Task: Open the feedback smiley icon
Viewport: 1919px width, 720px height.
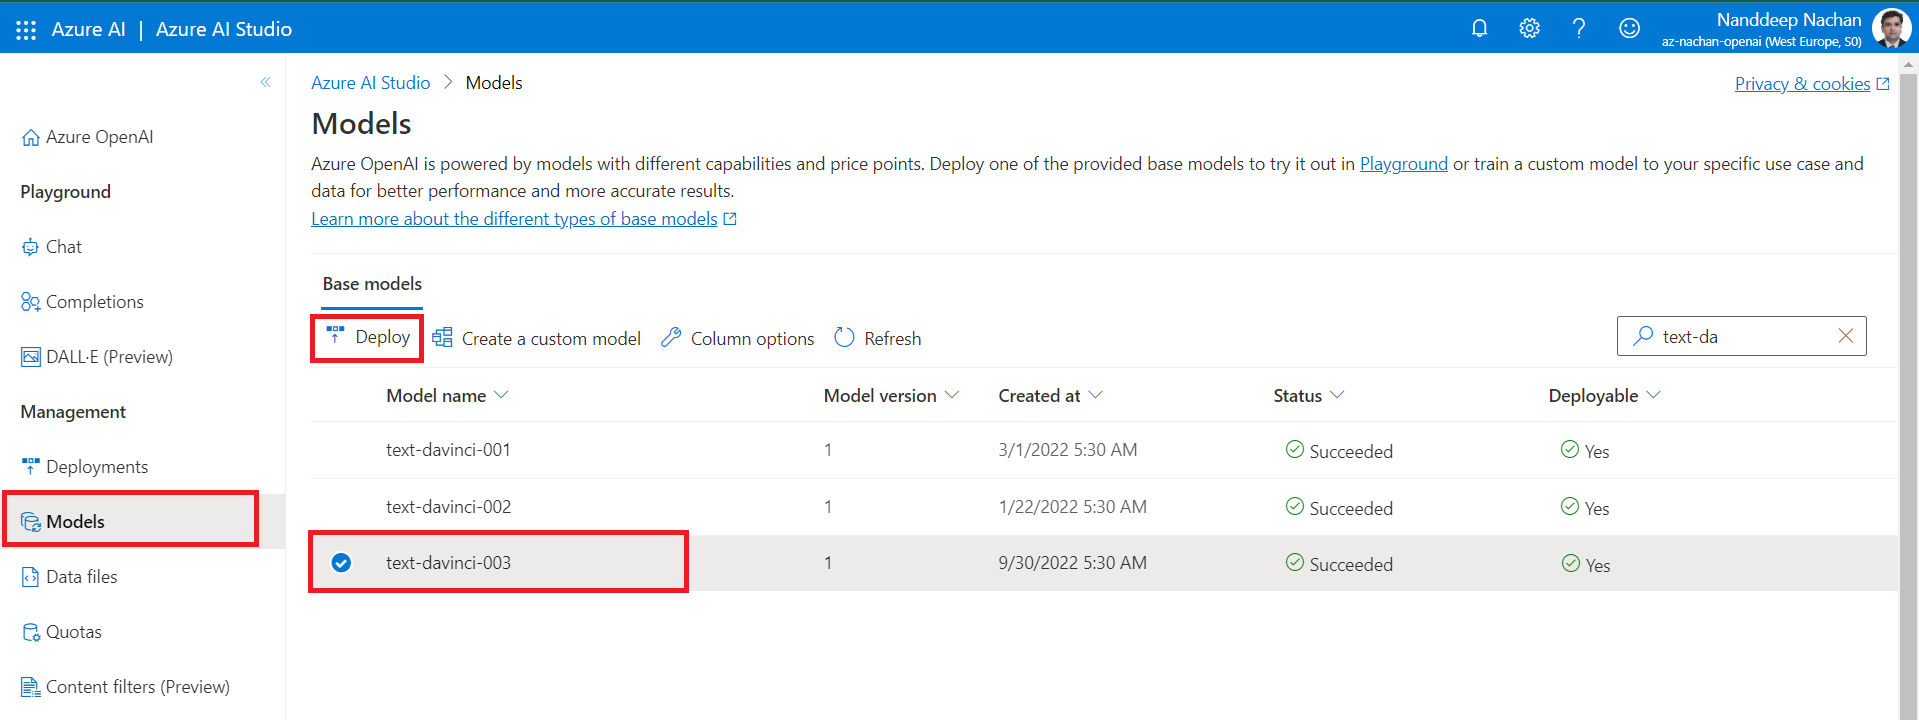Action: click(1629, 28)
